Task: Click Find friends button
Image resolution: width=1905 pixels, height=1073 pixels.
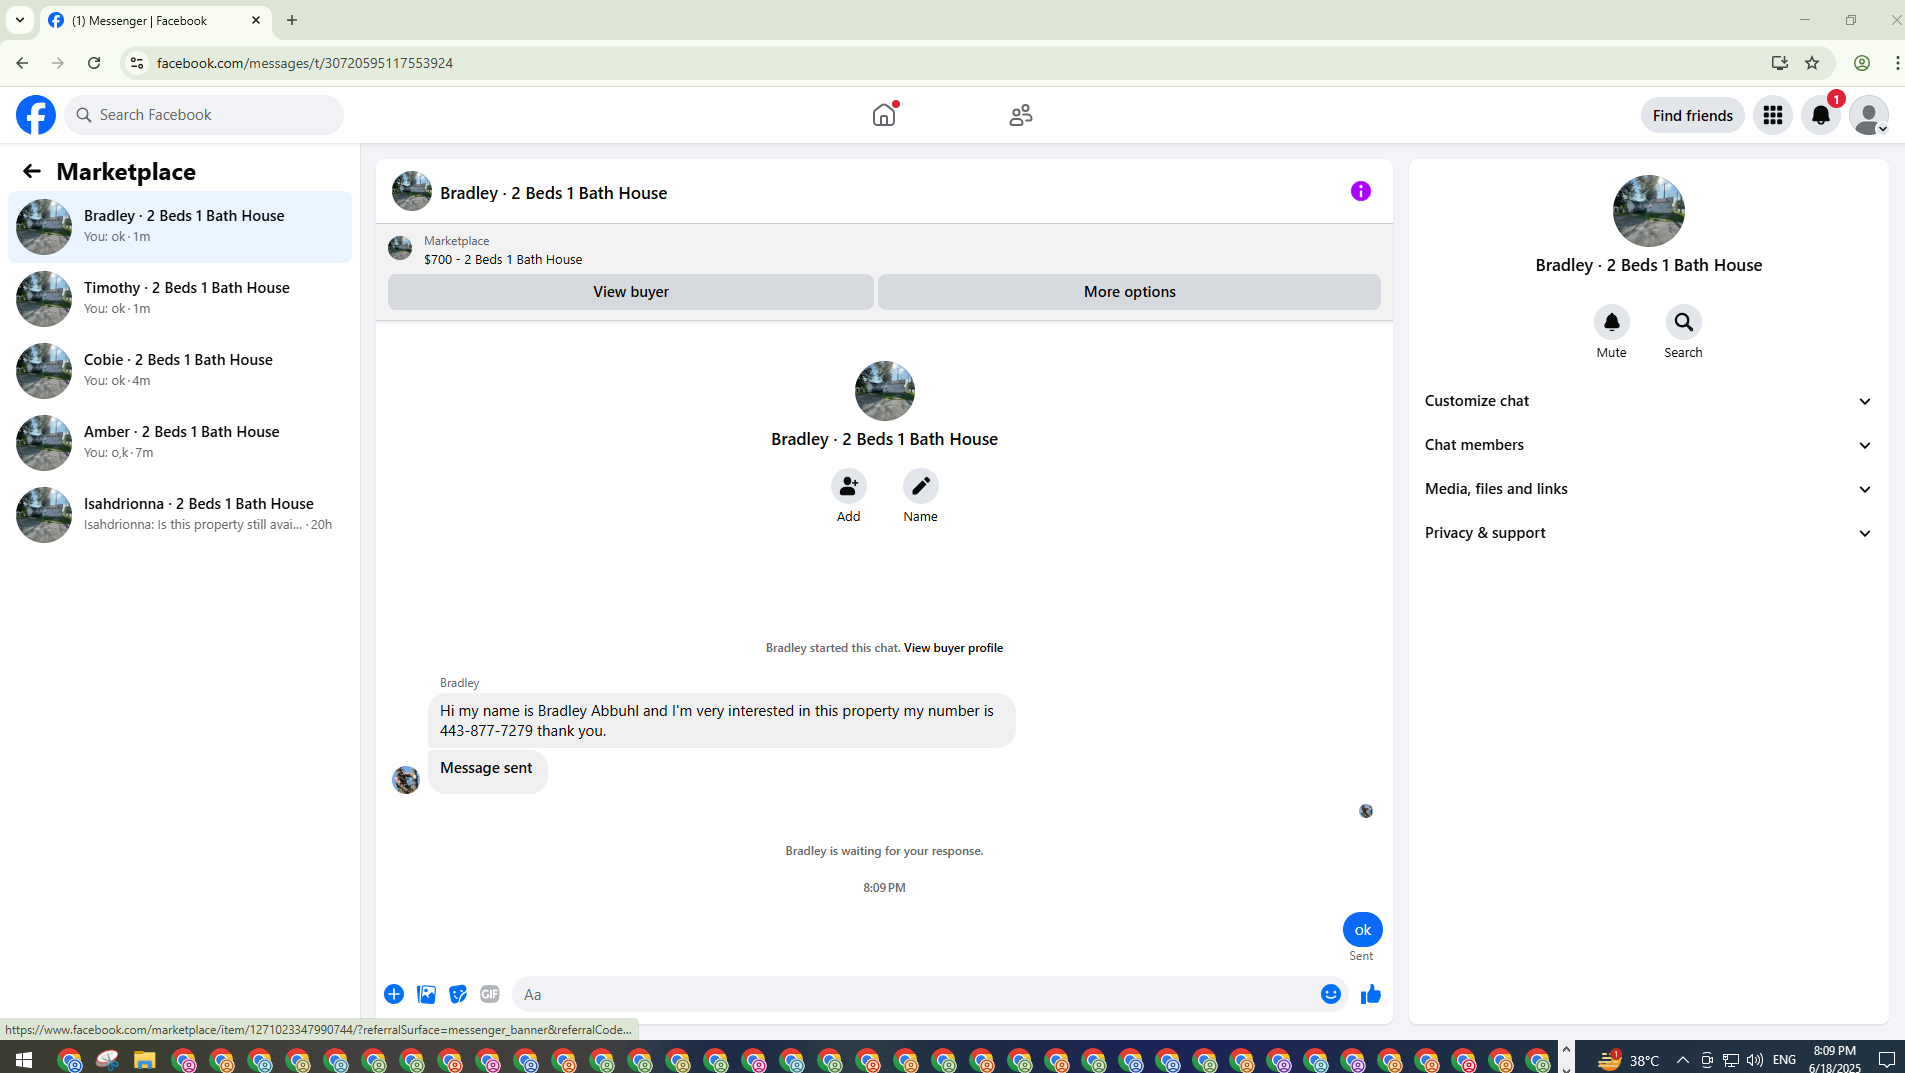Action: [x=1693, y=115]
